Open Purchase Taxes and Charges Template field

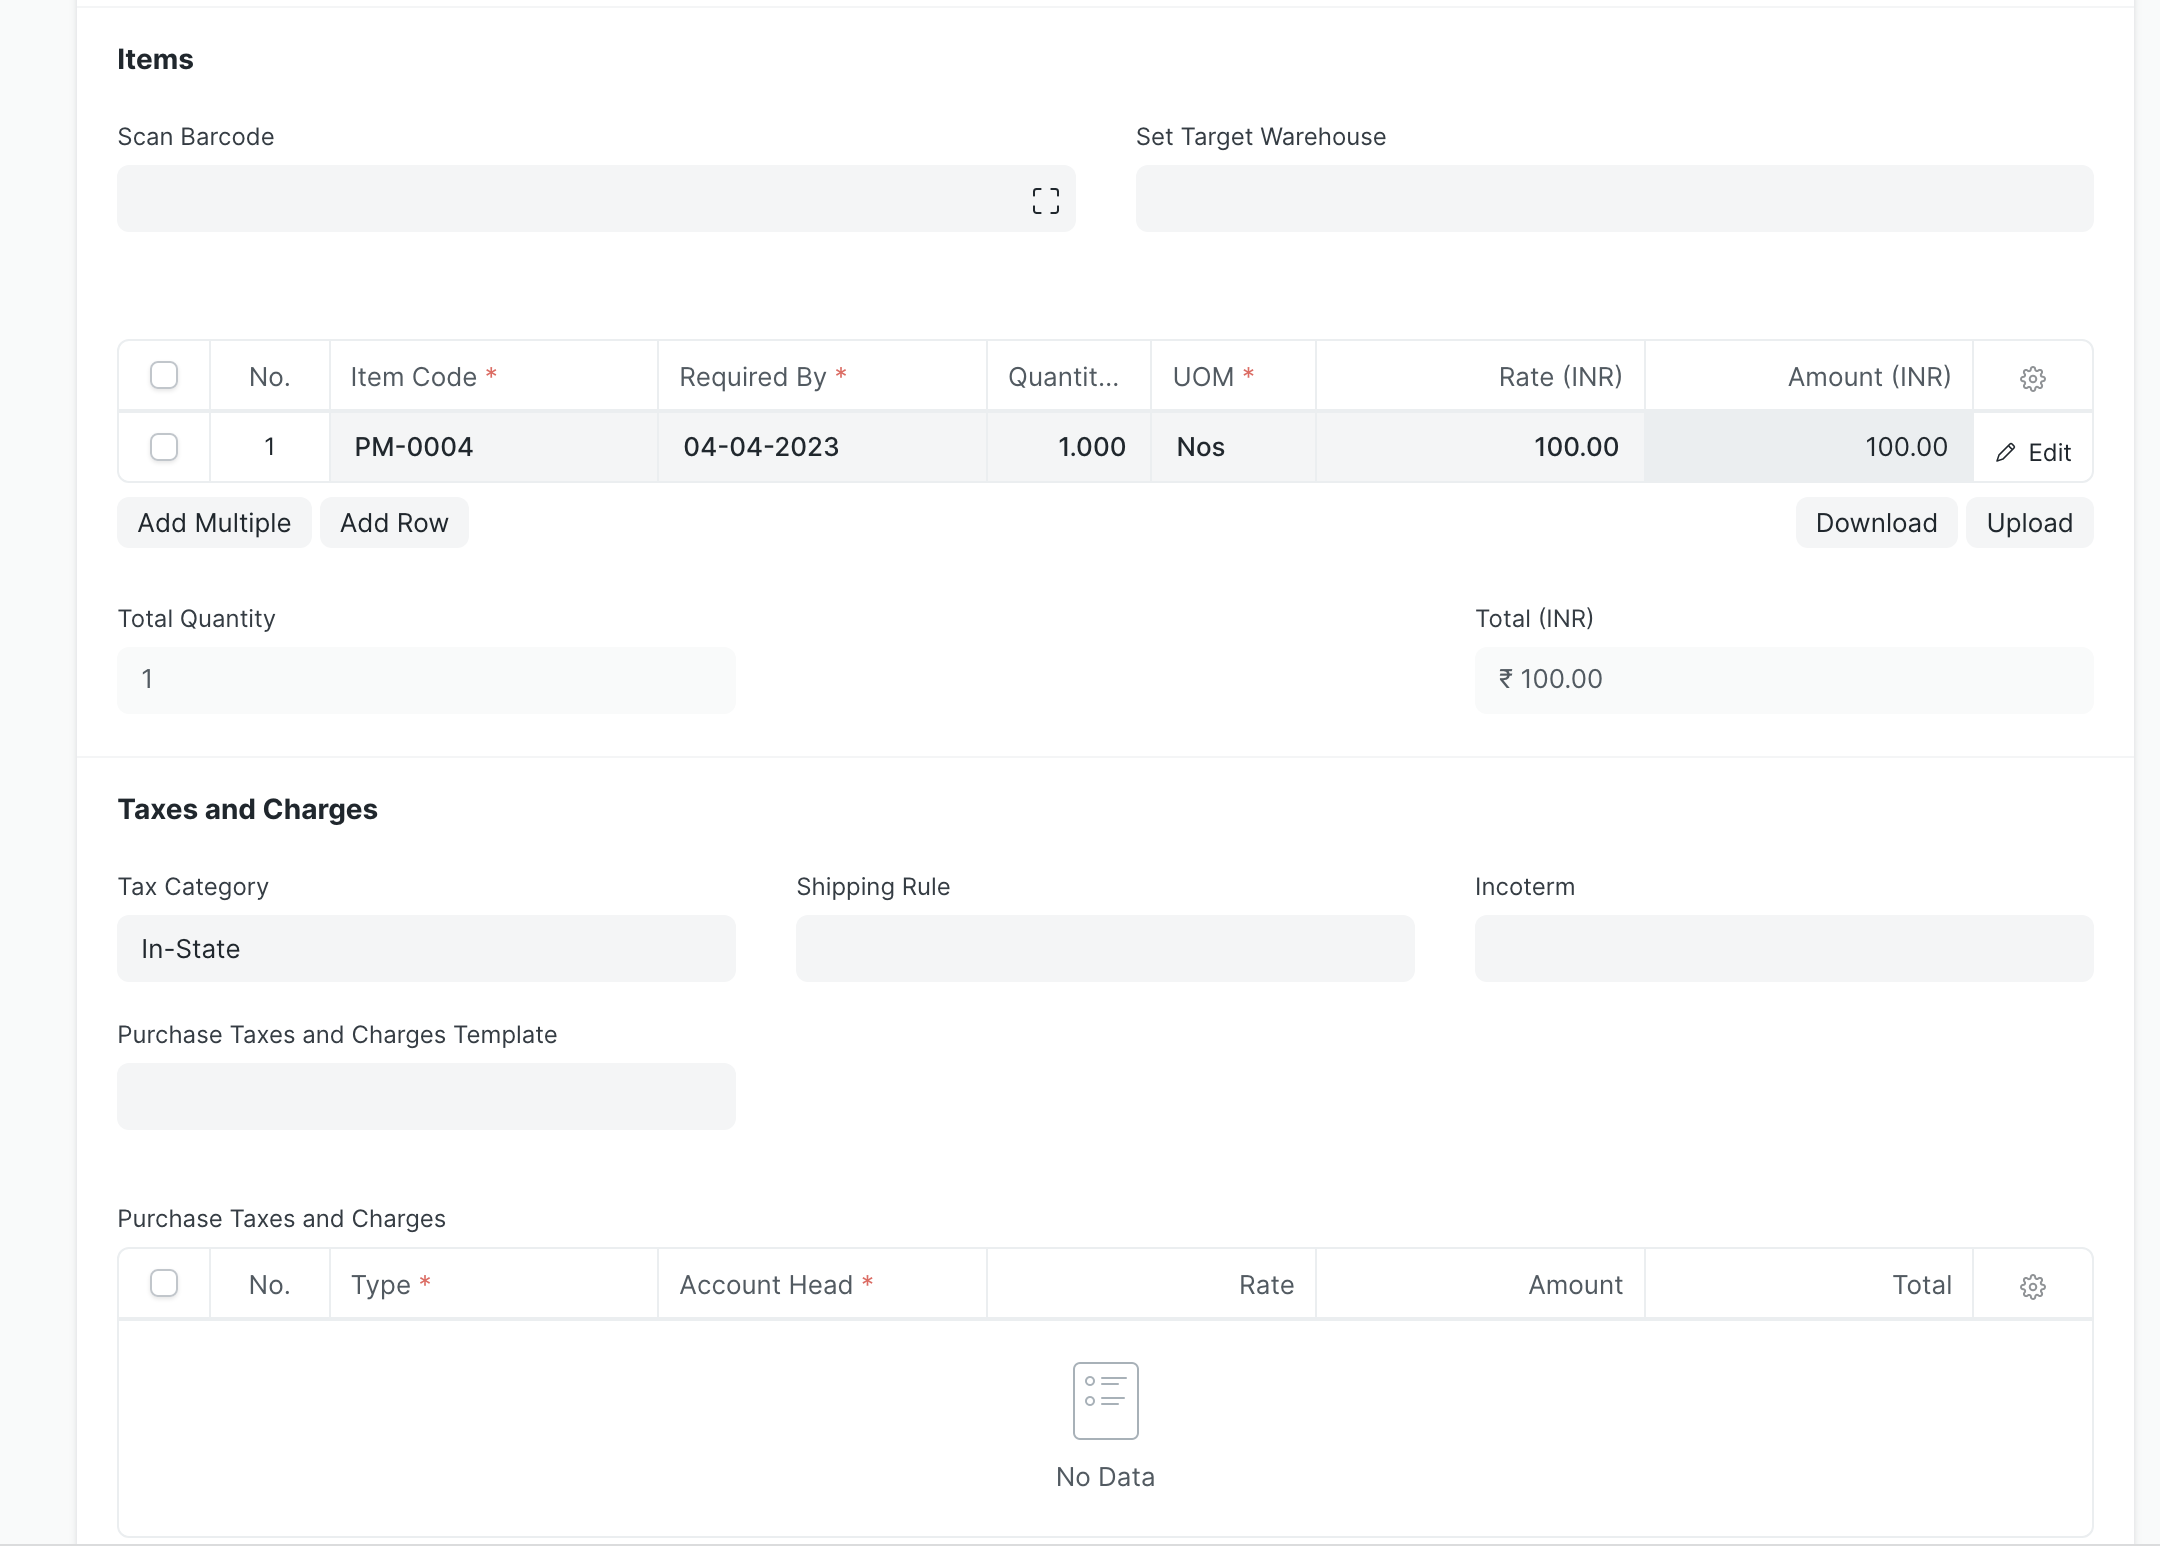pyautogui.click(x=426, y=1096)
